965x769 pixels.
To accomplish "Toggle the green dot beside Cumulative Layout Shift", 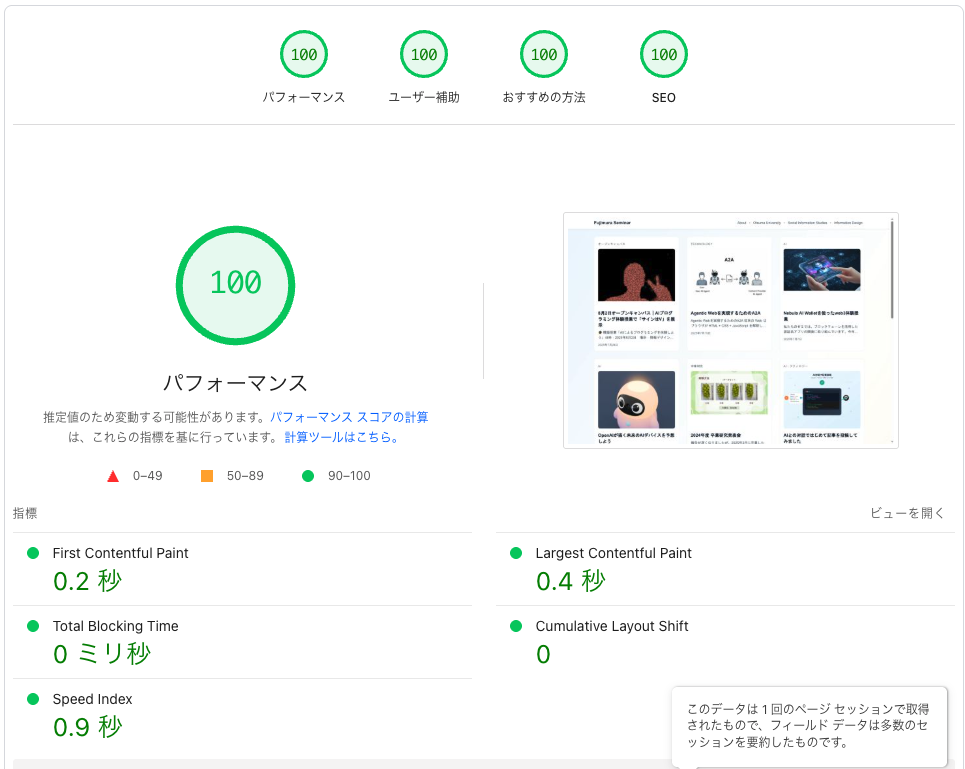I will 516,626.
